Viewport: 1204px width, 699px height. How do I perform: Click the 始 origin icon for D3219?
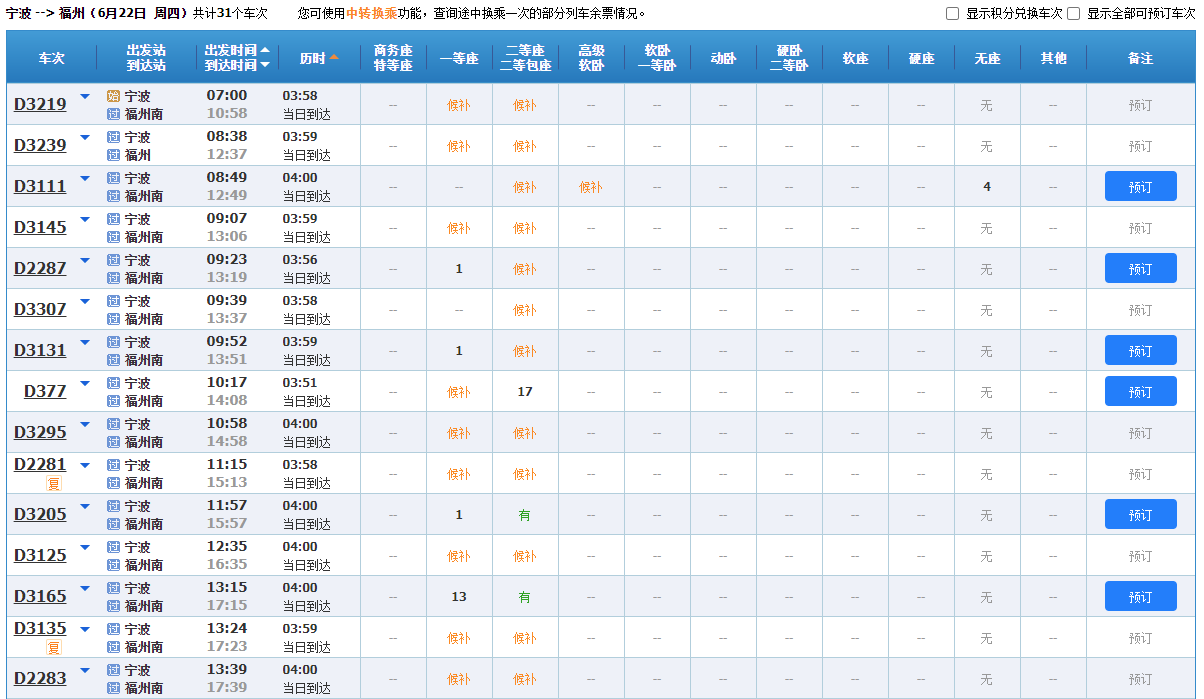pyautogui.click(x=113, y=96)
